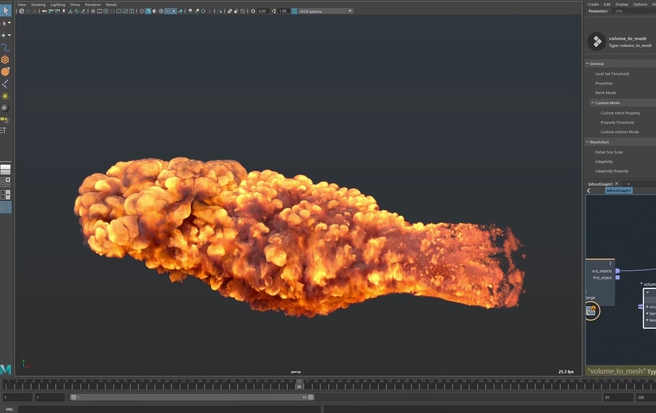This screenshot has height=413, width=656.
Task: Add a new graph tab
Action: tap(628, 184)
